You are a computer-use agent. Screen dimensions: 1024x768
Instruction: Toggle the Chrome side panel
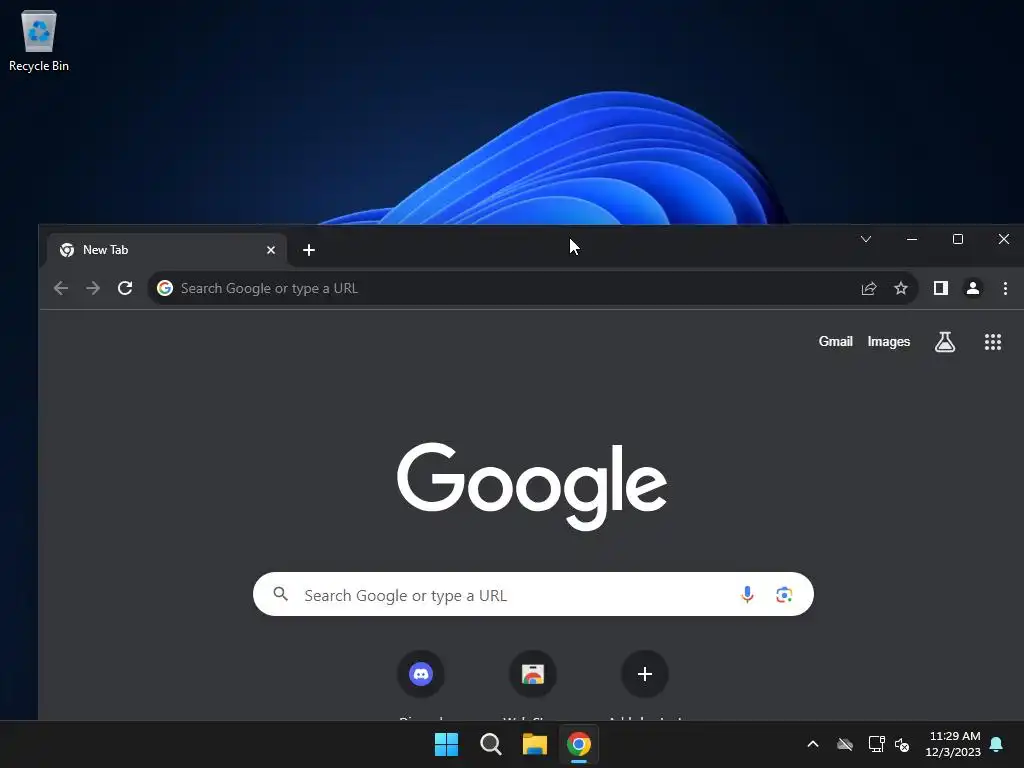tap(940, 288)
